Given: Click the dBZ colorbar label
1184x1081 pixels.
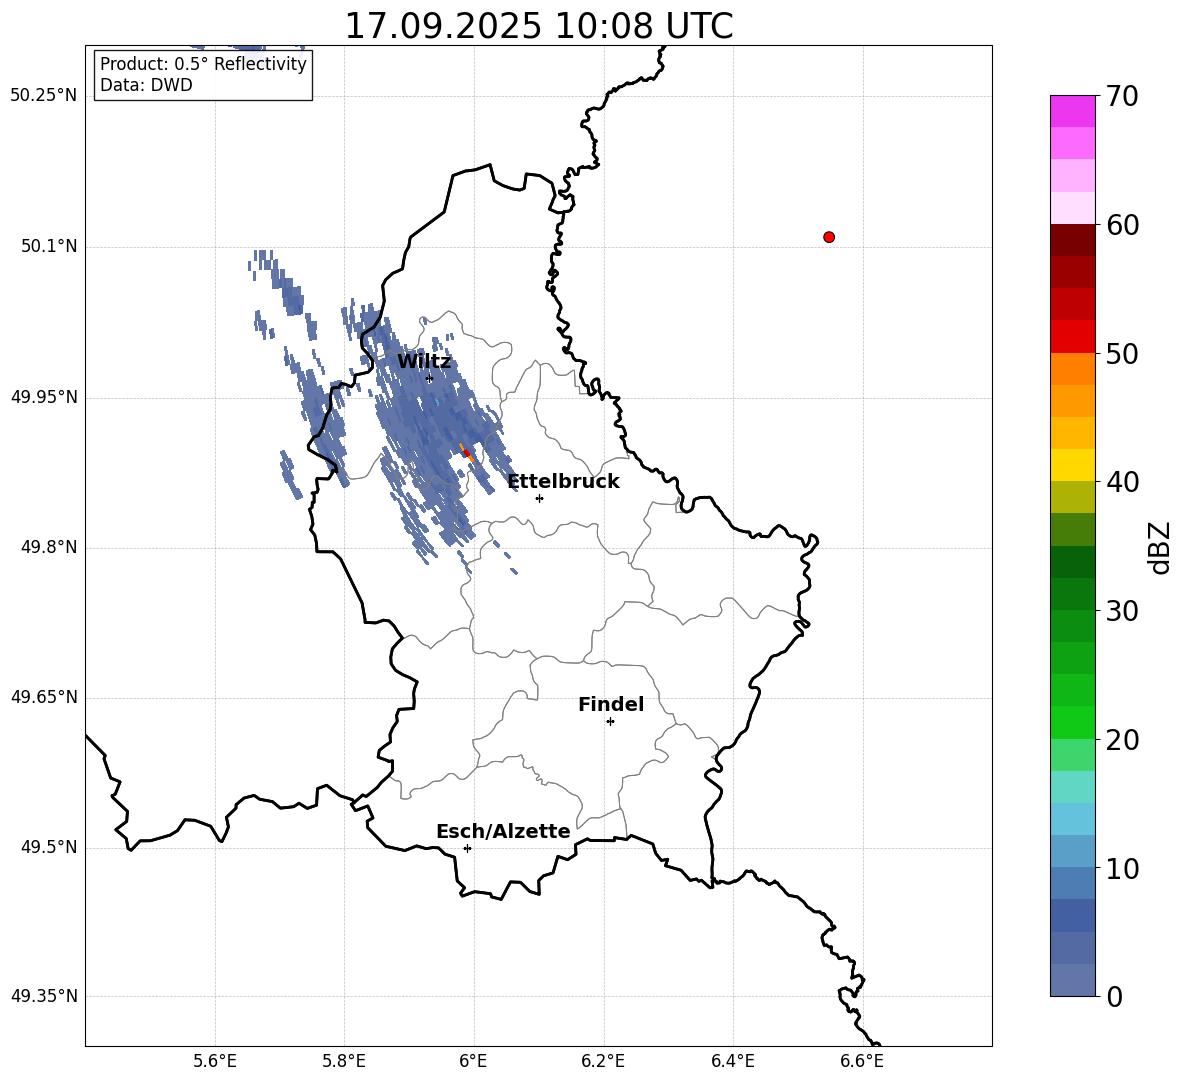Looking at the screenshot, I should coord(1159,547).
